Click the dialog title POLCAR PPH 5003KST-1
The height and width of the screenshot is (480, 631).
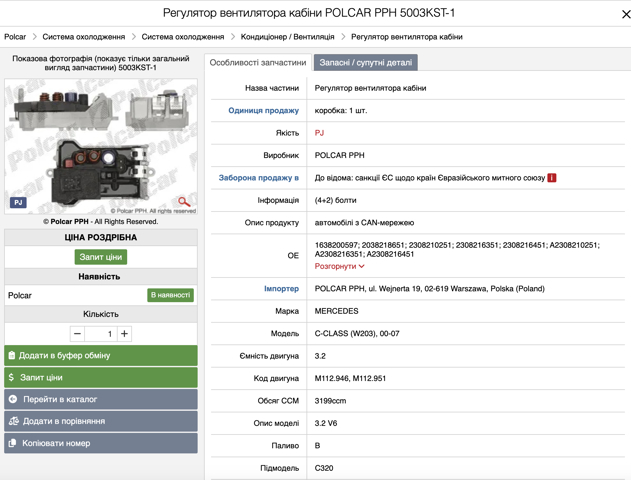click(309, 13)
